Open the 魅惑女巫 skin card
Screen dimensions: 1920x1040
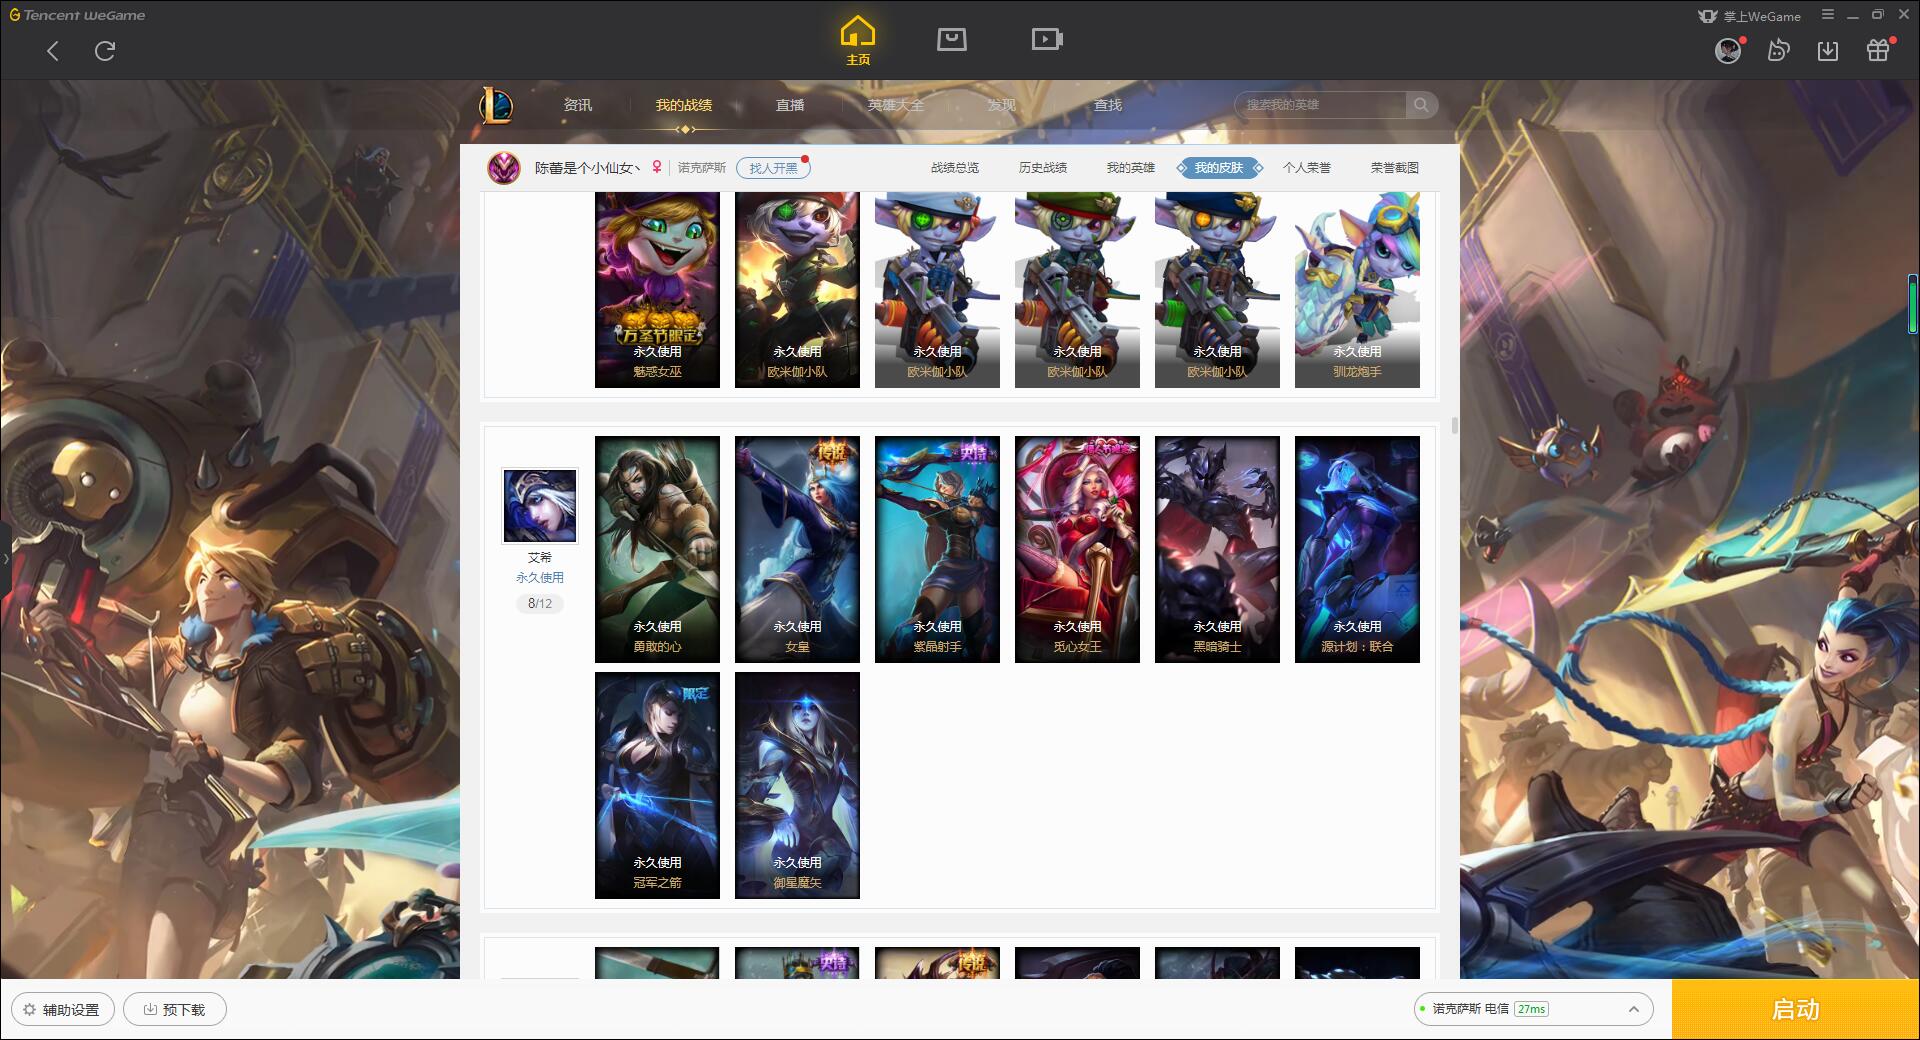[657, 290]
